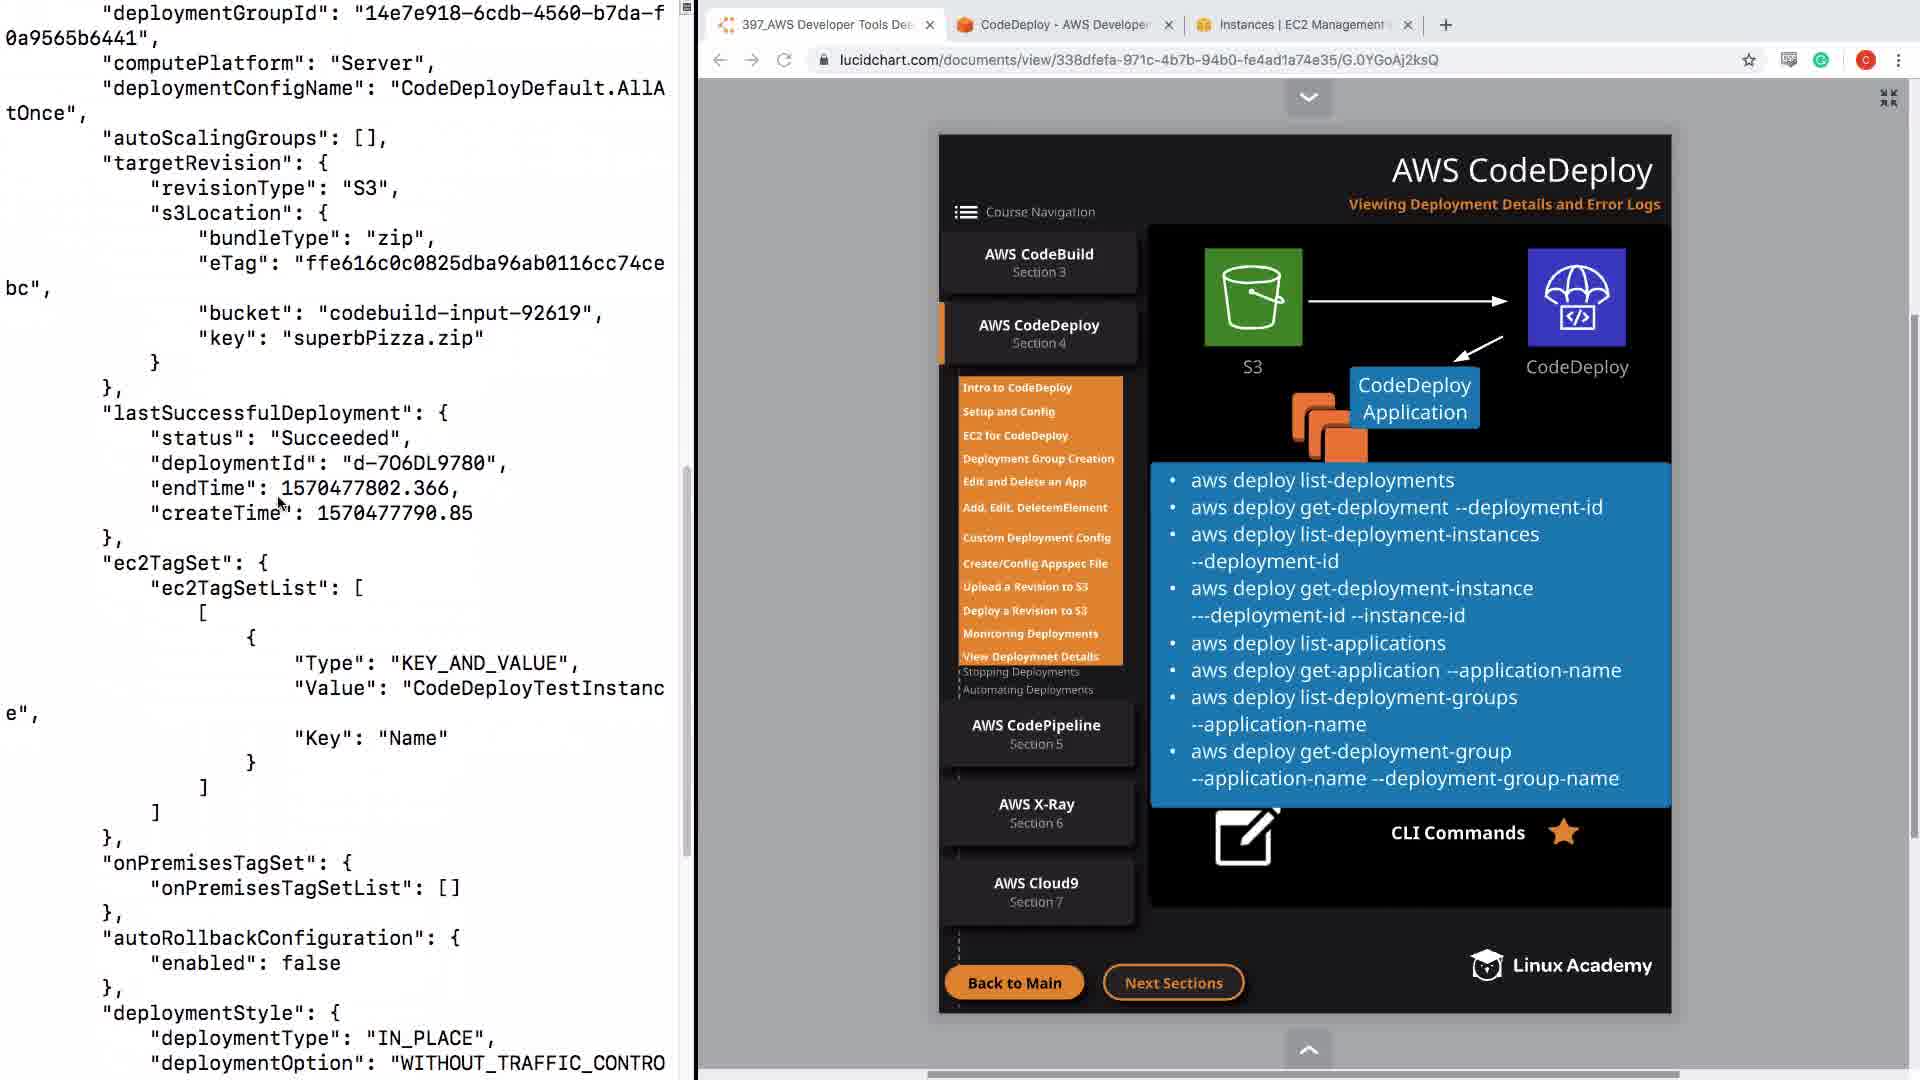This screenshot has height=1080, width=1920.
Task: Click the Next Sections button
Action: [x=1173, y=983]
